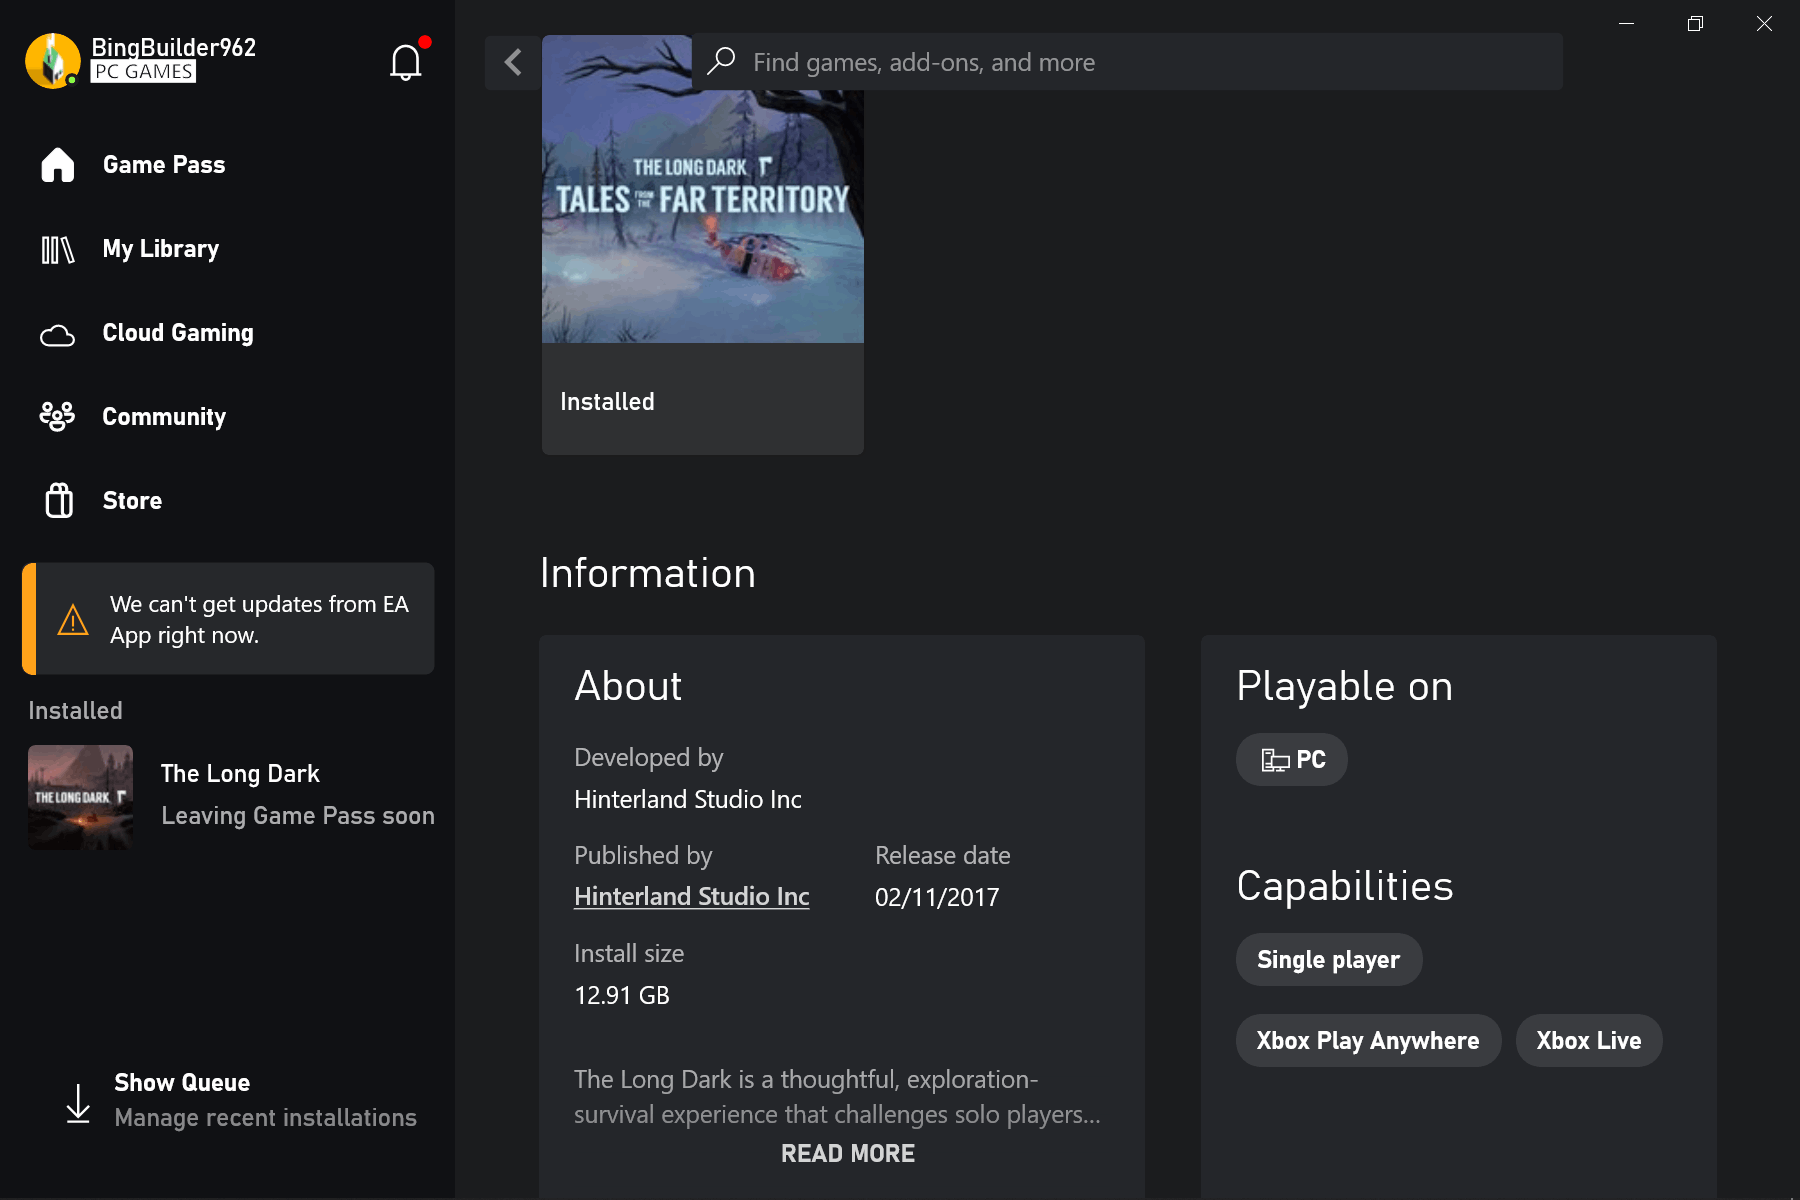Minimize the Xbox app window
The height and width of the screenshot is (1200, 1800).
[x=1627, y=24]
